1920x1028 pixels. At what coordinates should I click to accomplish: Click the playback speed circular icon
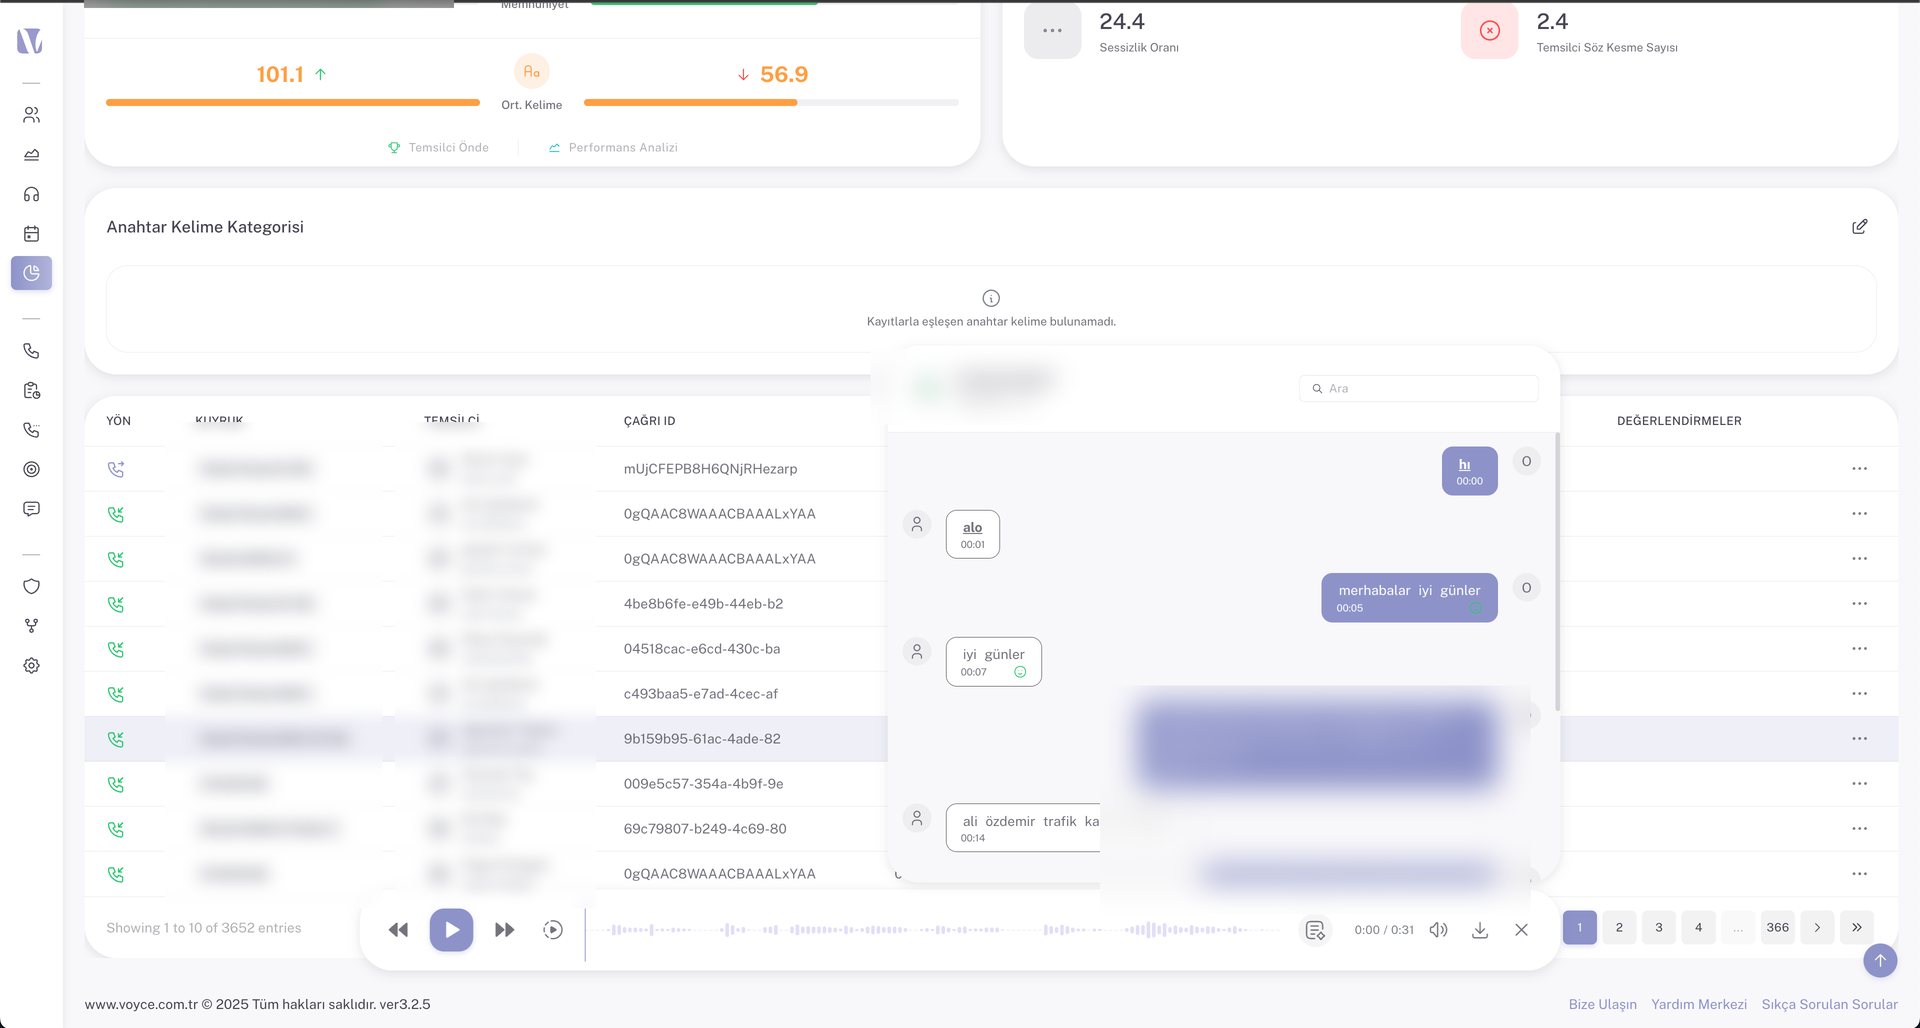coord(553,930)
